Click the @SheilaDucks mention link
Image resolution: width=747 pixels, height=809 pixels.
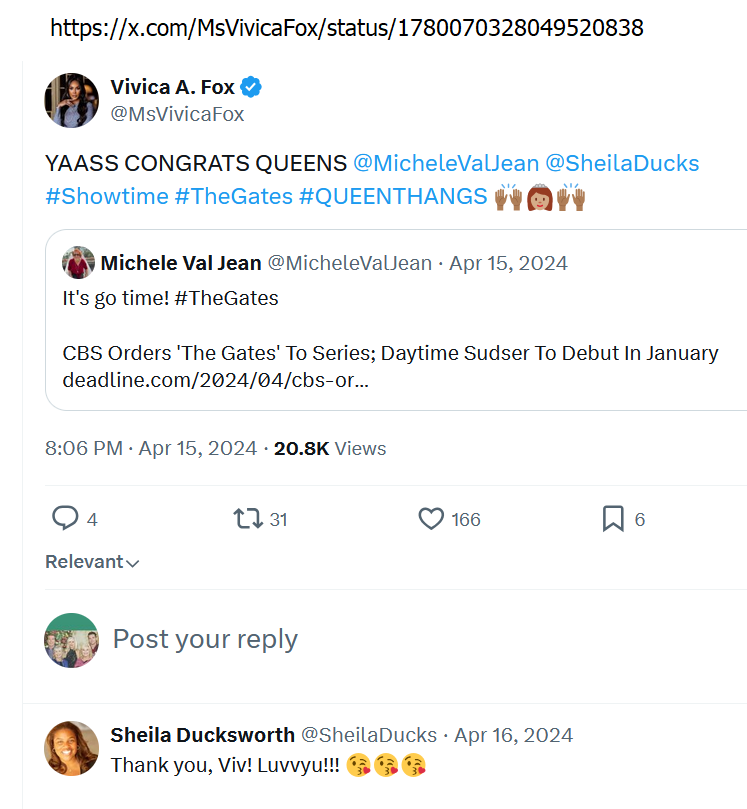coord(622,163)
